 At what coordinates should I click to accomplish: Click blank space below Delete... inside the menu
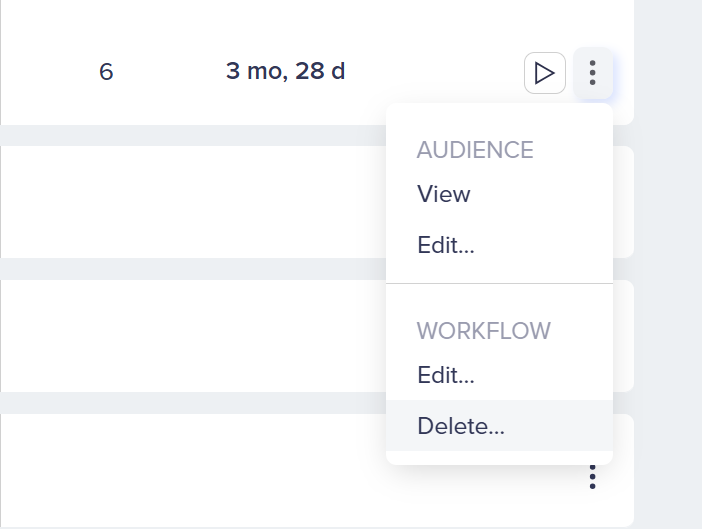(499, 457)
